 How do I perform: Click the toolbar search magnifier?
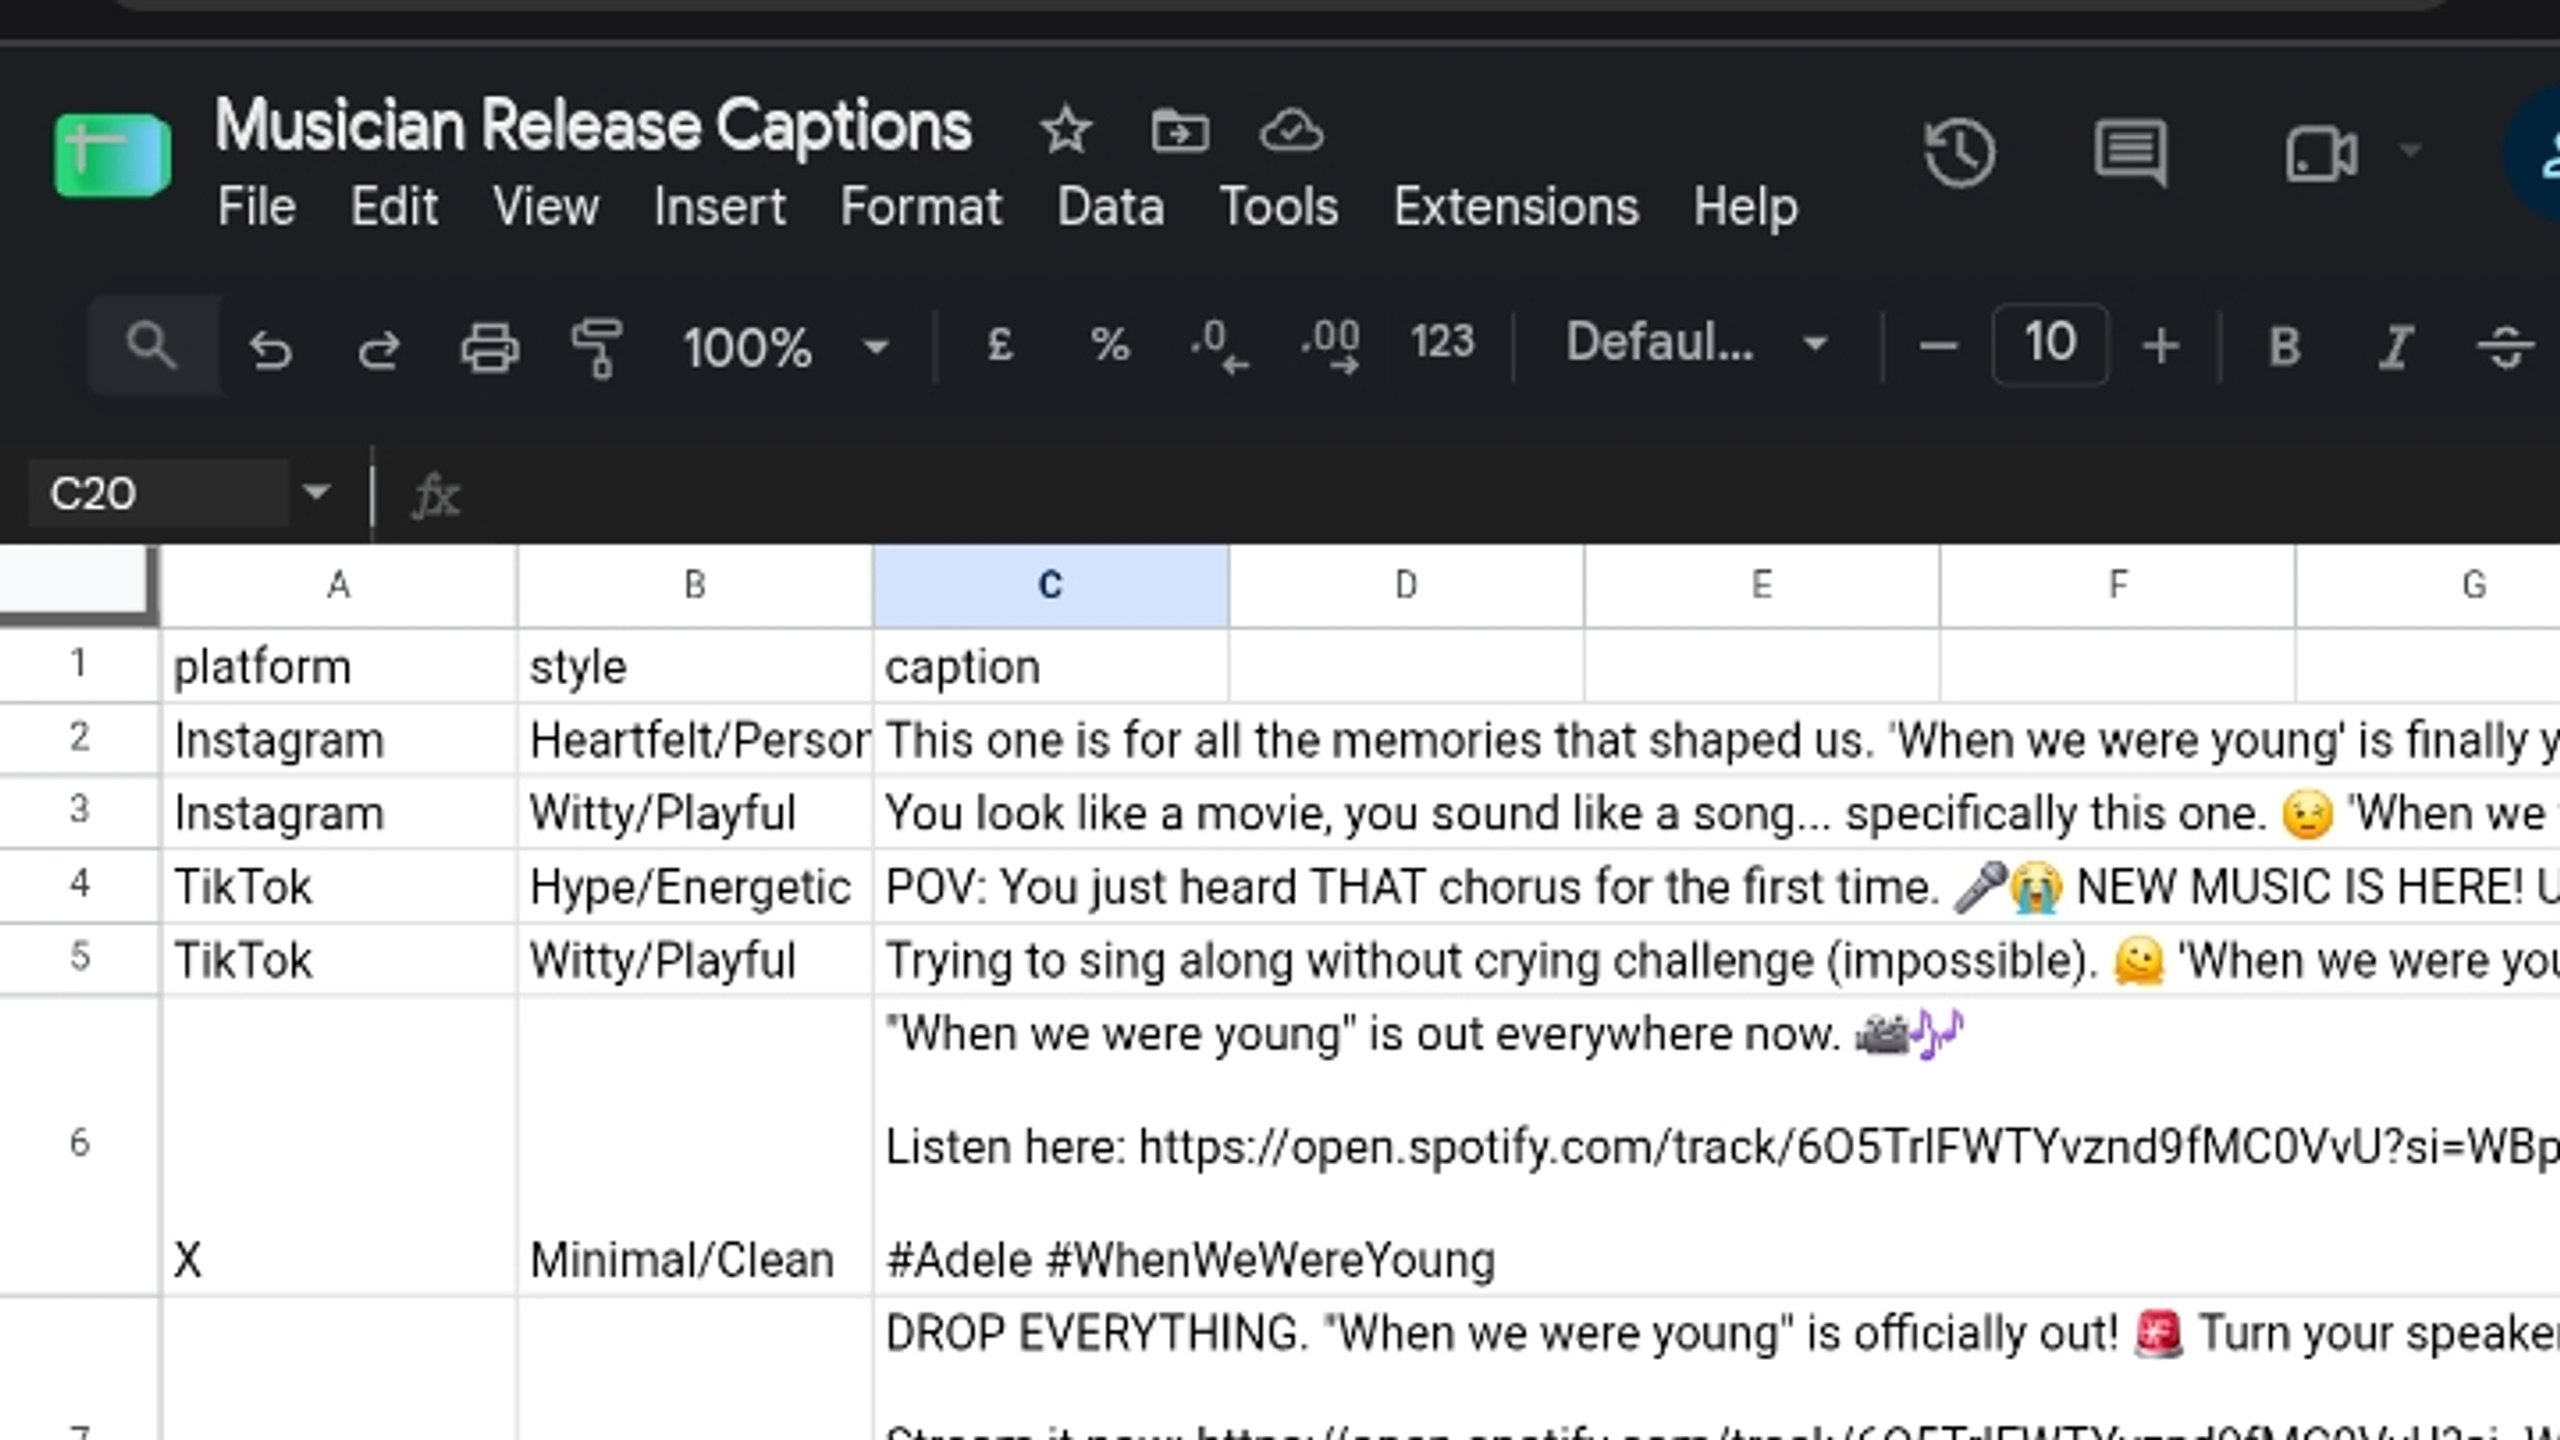pos(152,346)
